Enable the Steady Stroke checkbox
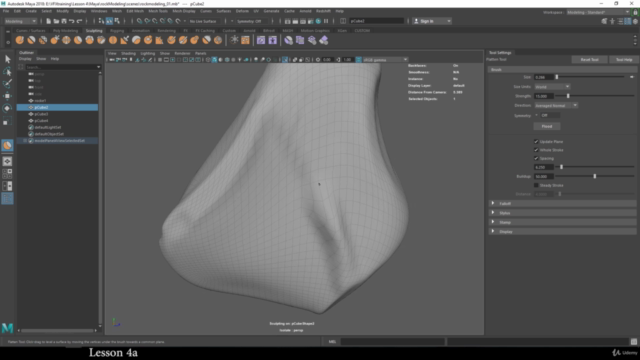This screenshot has width=640, height=360. tap(536, 185)
